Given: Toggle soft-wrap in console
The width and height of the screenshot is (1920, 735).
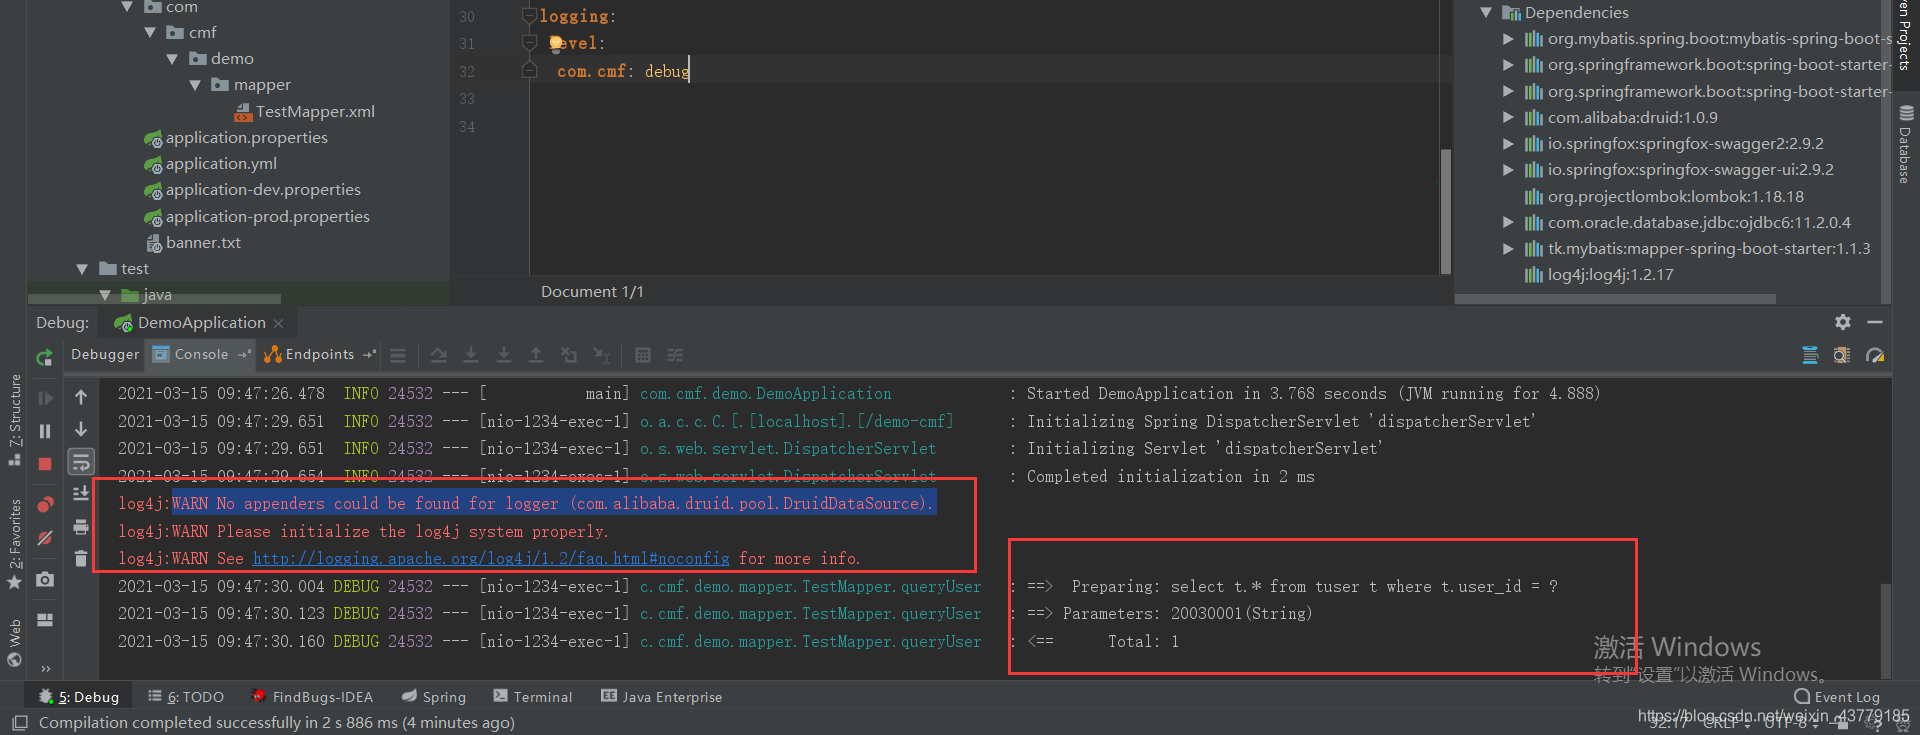Looking at the screenshot, I should click(x=81, y=461).
